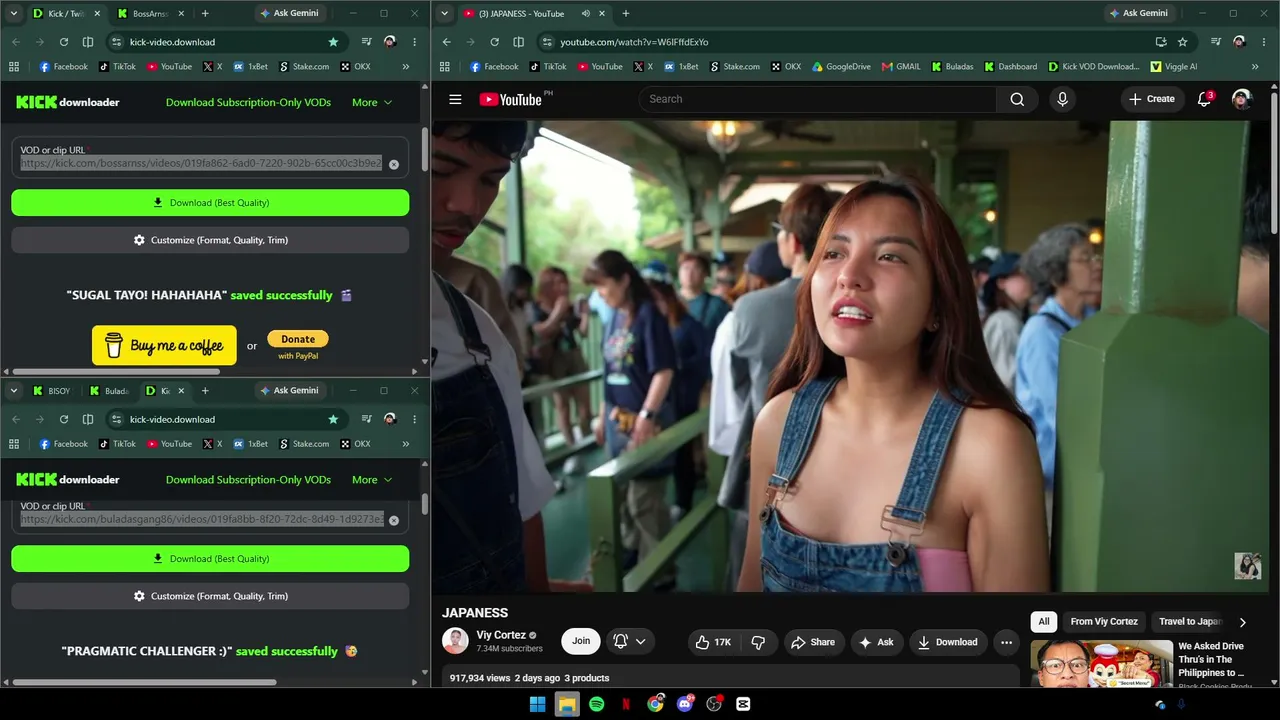This screenshot has width=1280, height=720.
Task: Click Donate with PayPal button
Action: click(298, 340)
